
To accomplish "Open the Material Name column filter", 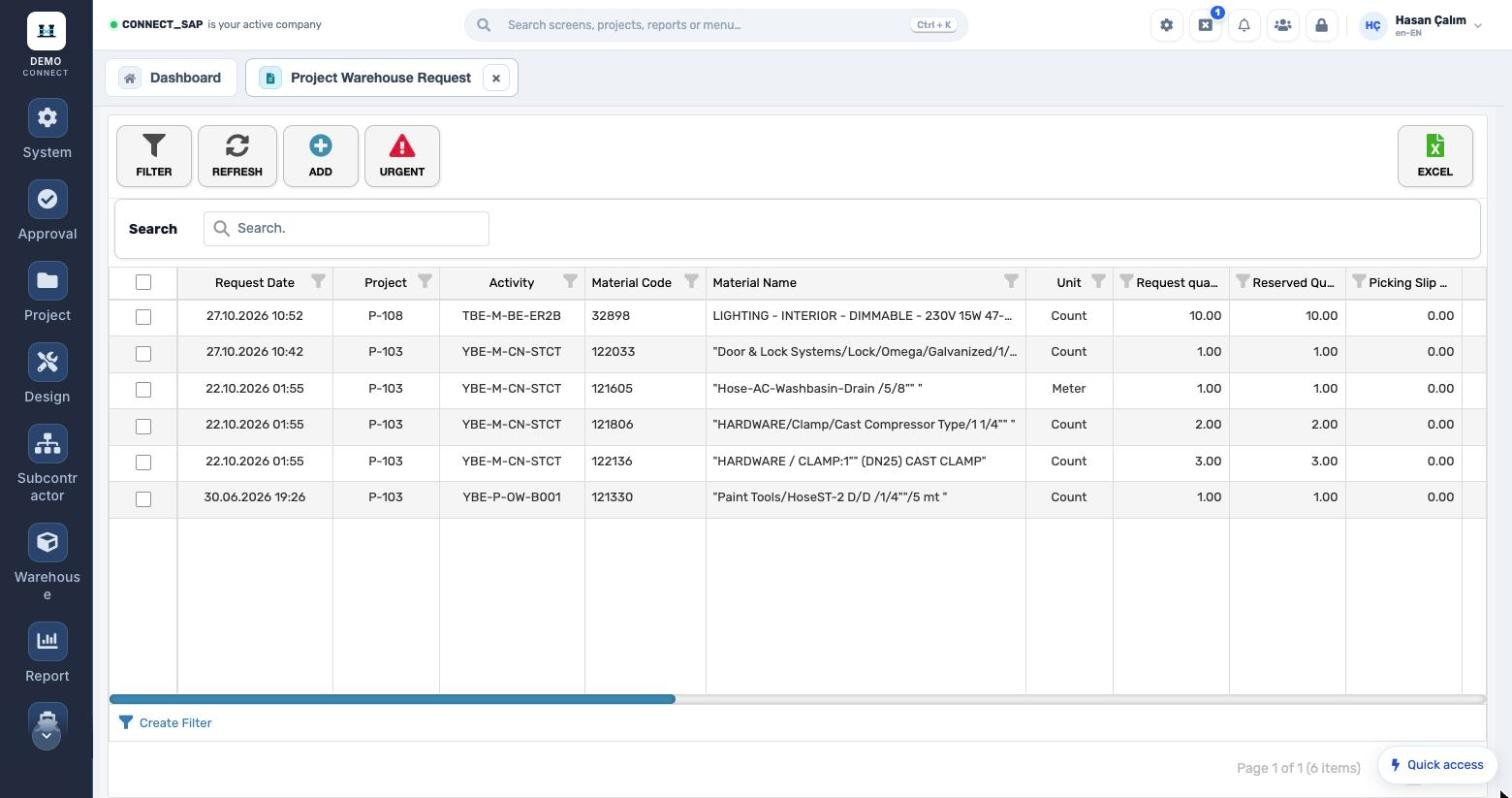I will click(1011, 282).
